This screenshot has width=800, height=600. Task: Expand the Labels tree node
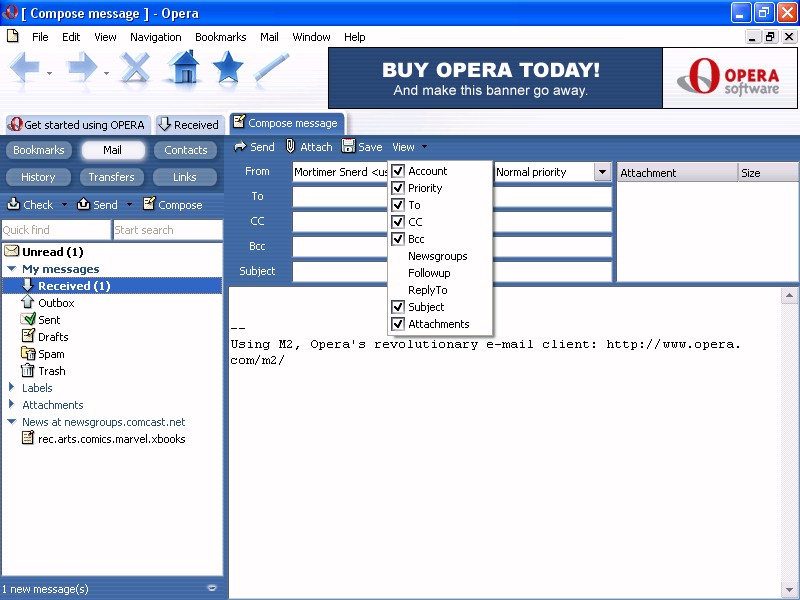tap(12, 388)
